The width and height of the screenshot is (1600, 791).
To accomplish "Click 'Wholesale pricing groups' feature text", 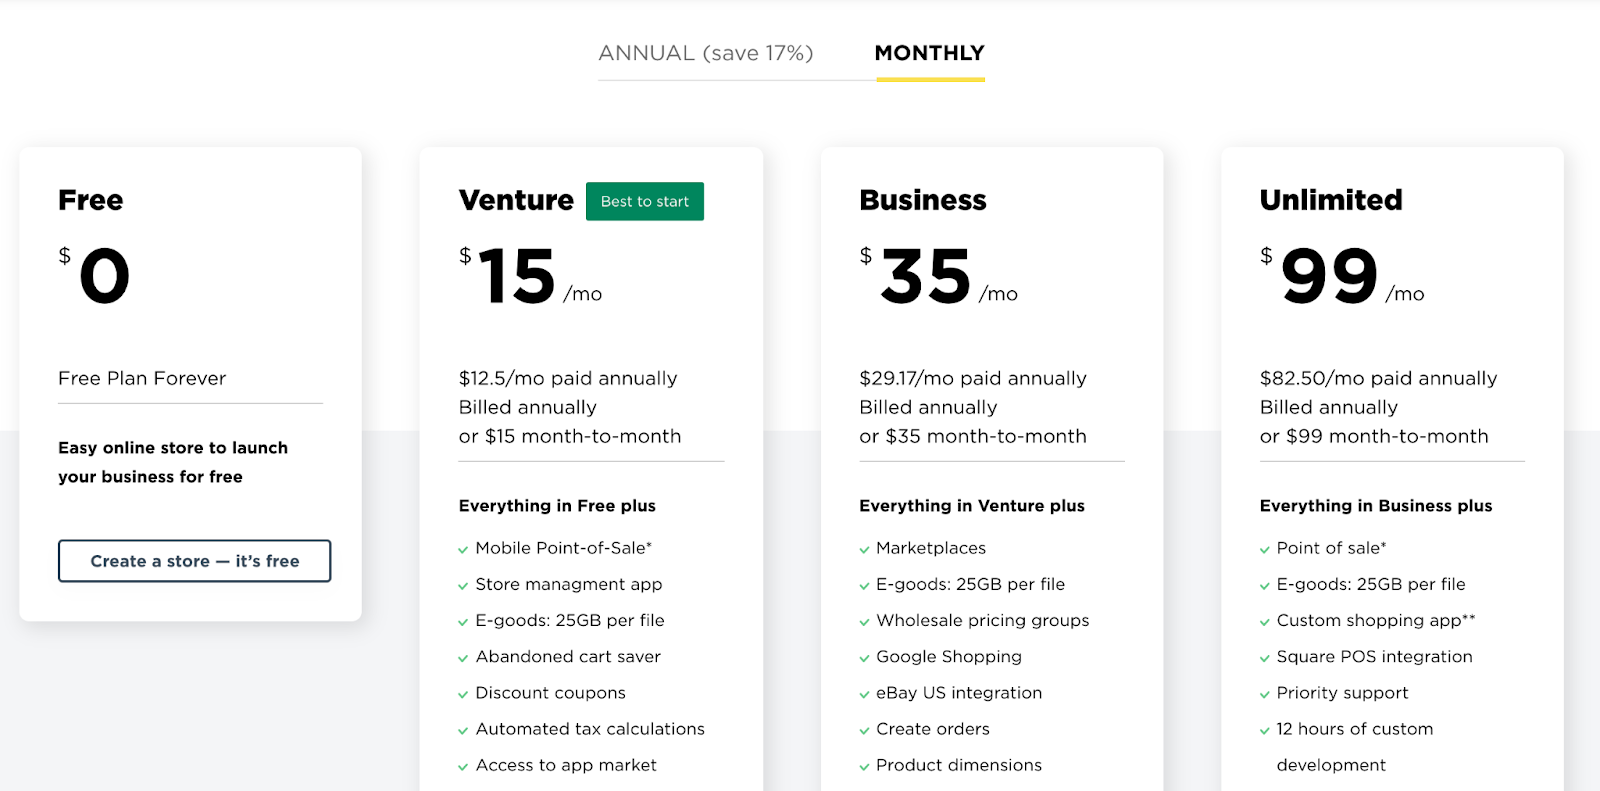I will 983,620.
